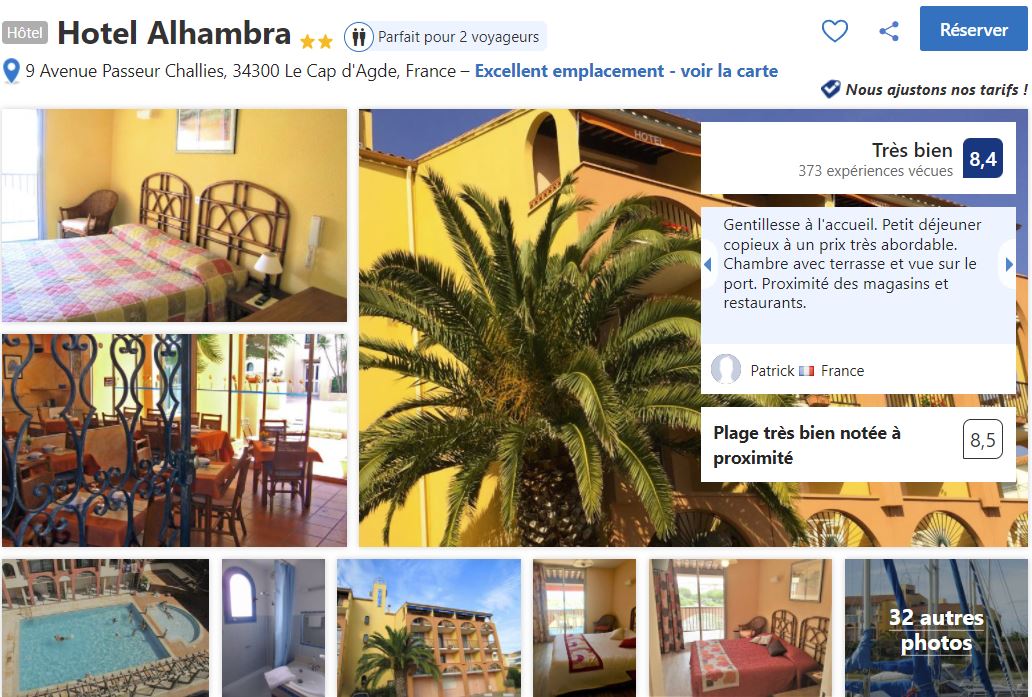1032x697 pixels.
Task: Save hotel with the heart icon
Action: pos(835,31)
